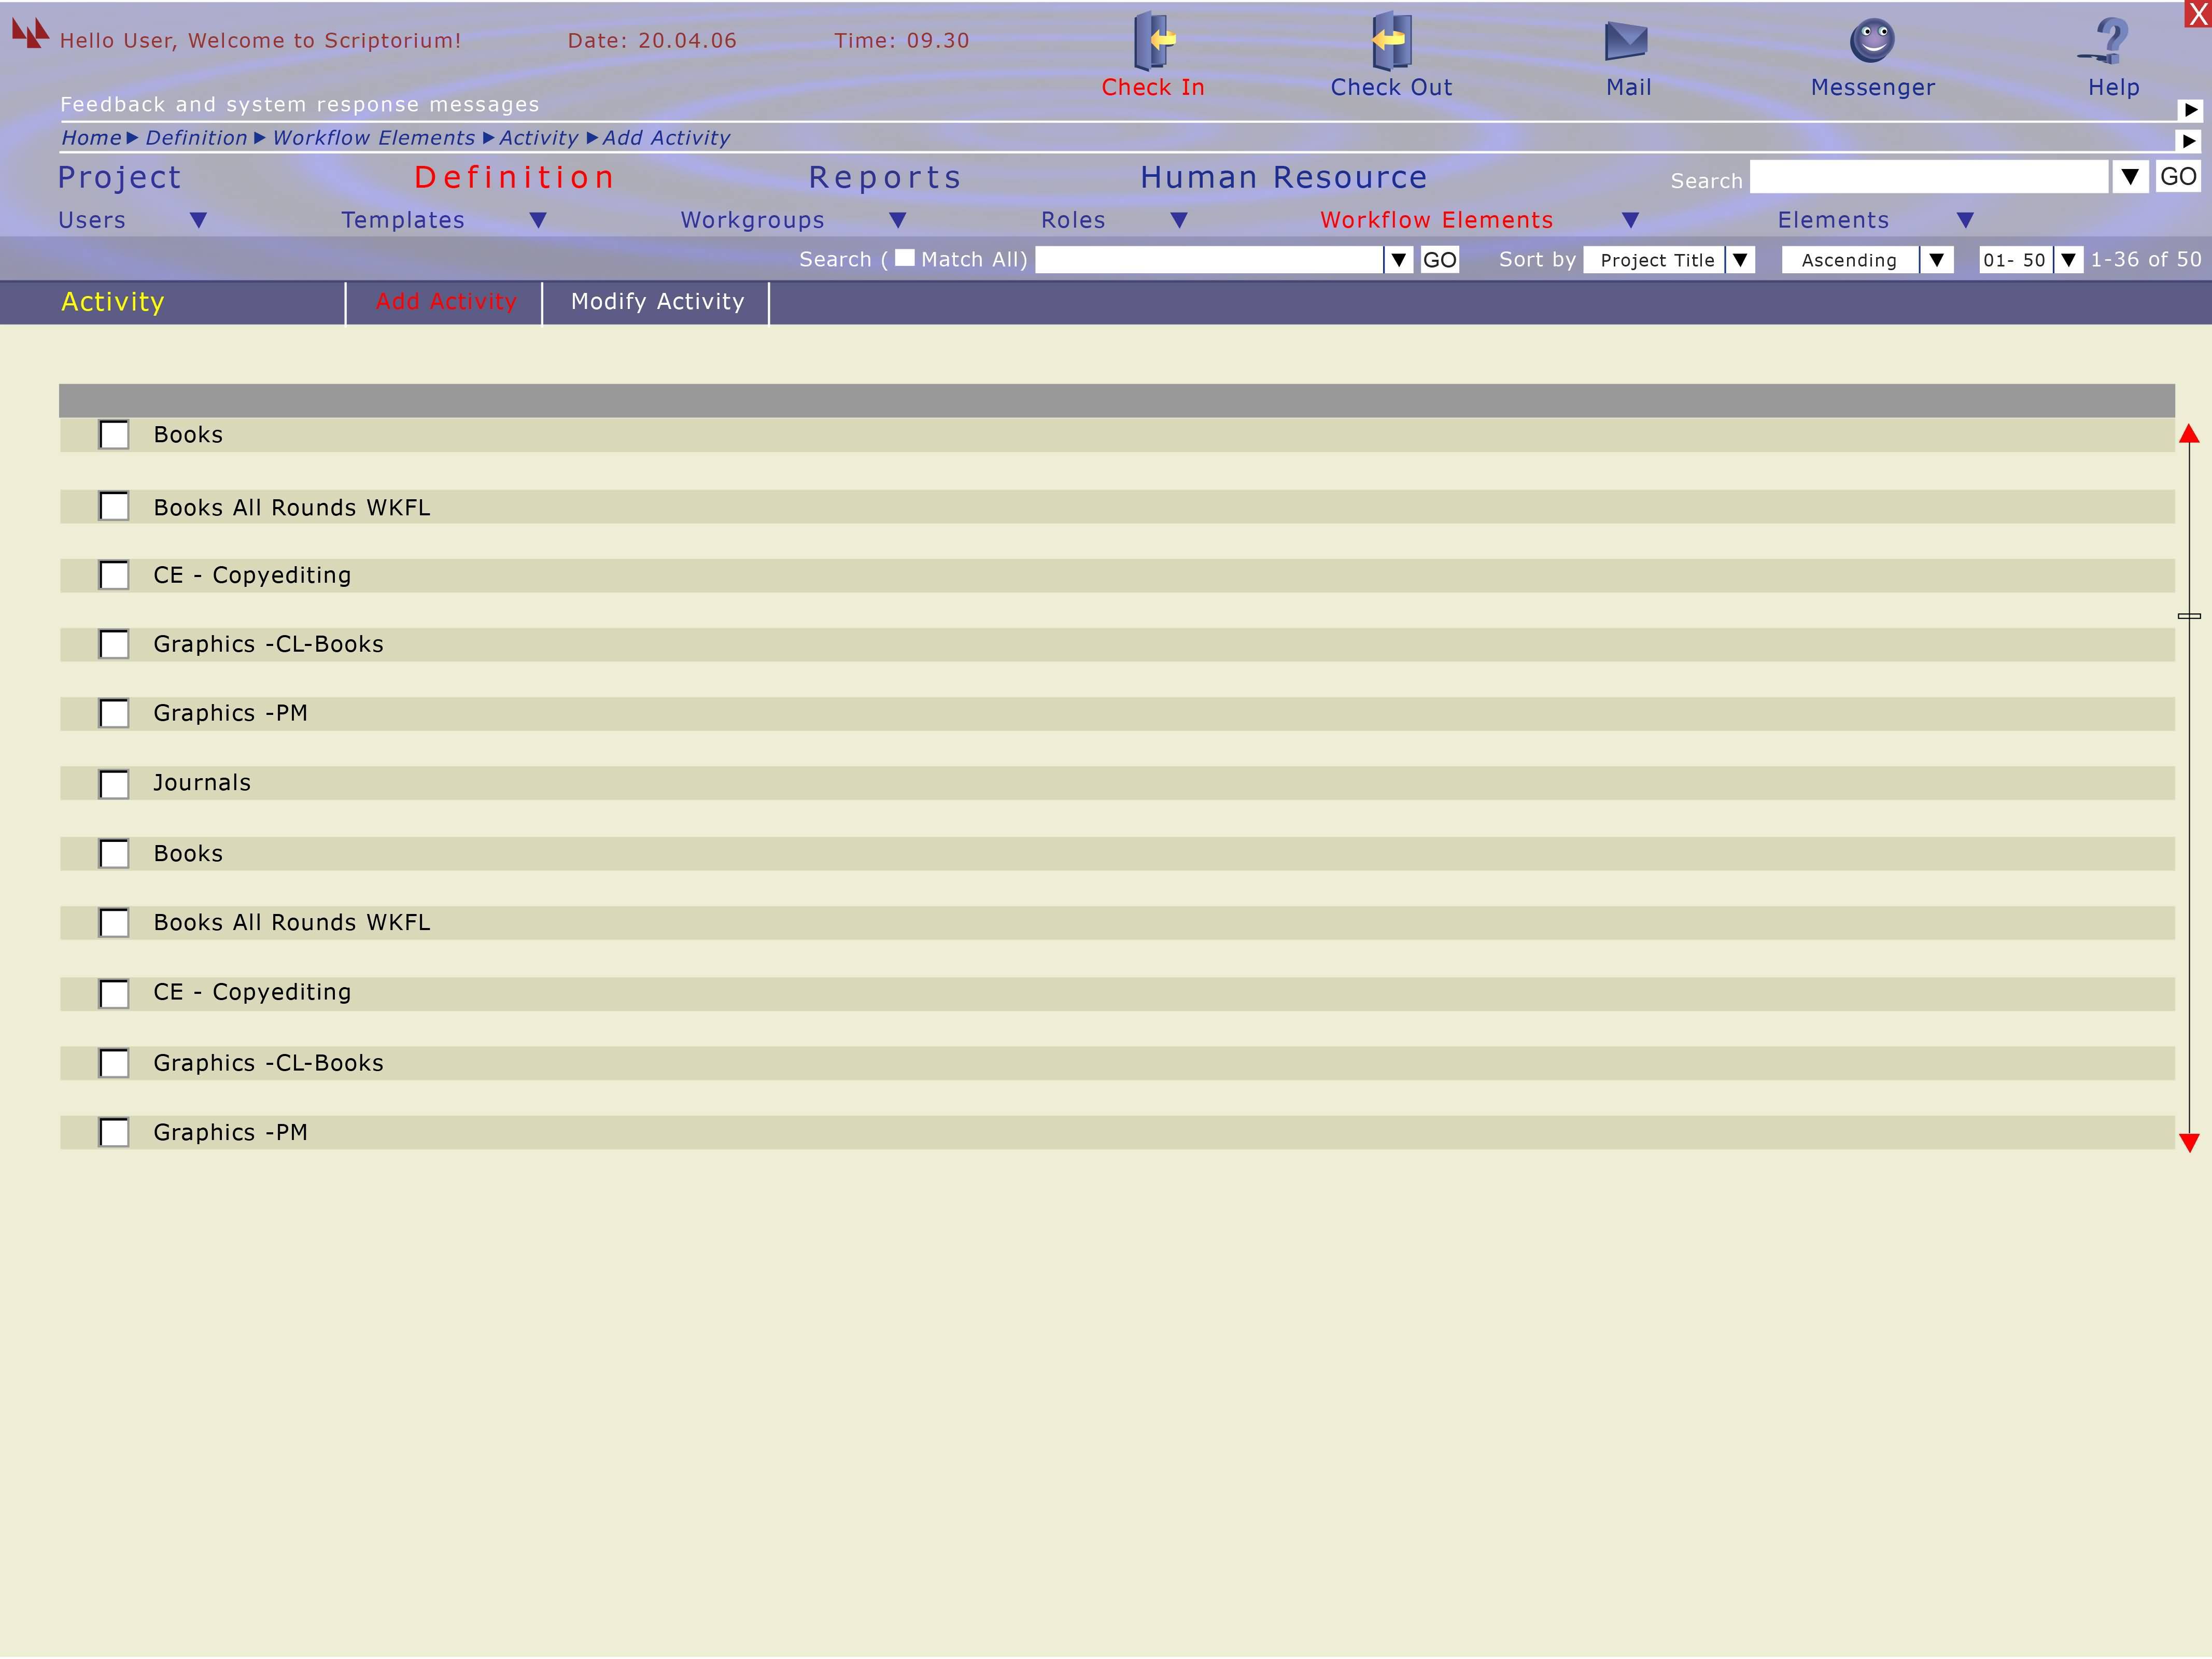
Task: Click the Definition breadcrumb link
Action: coord(196,138)
